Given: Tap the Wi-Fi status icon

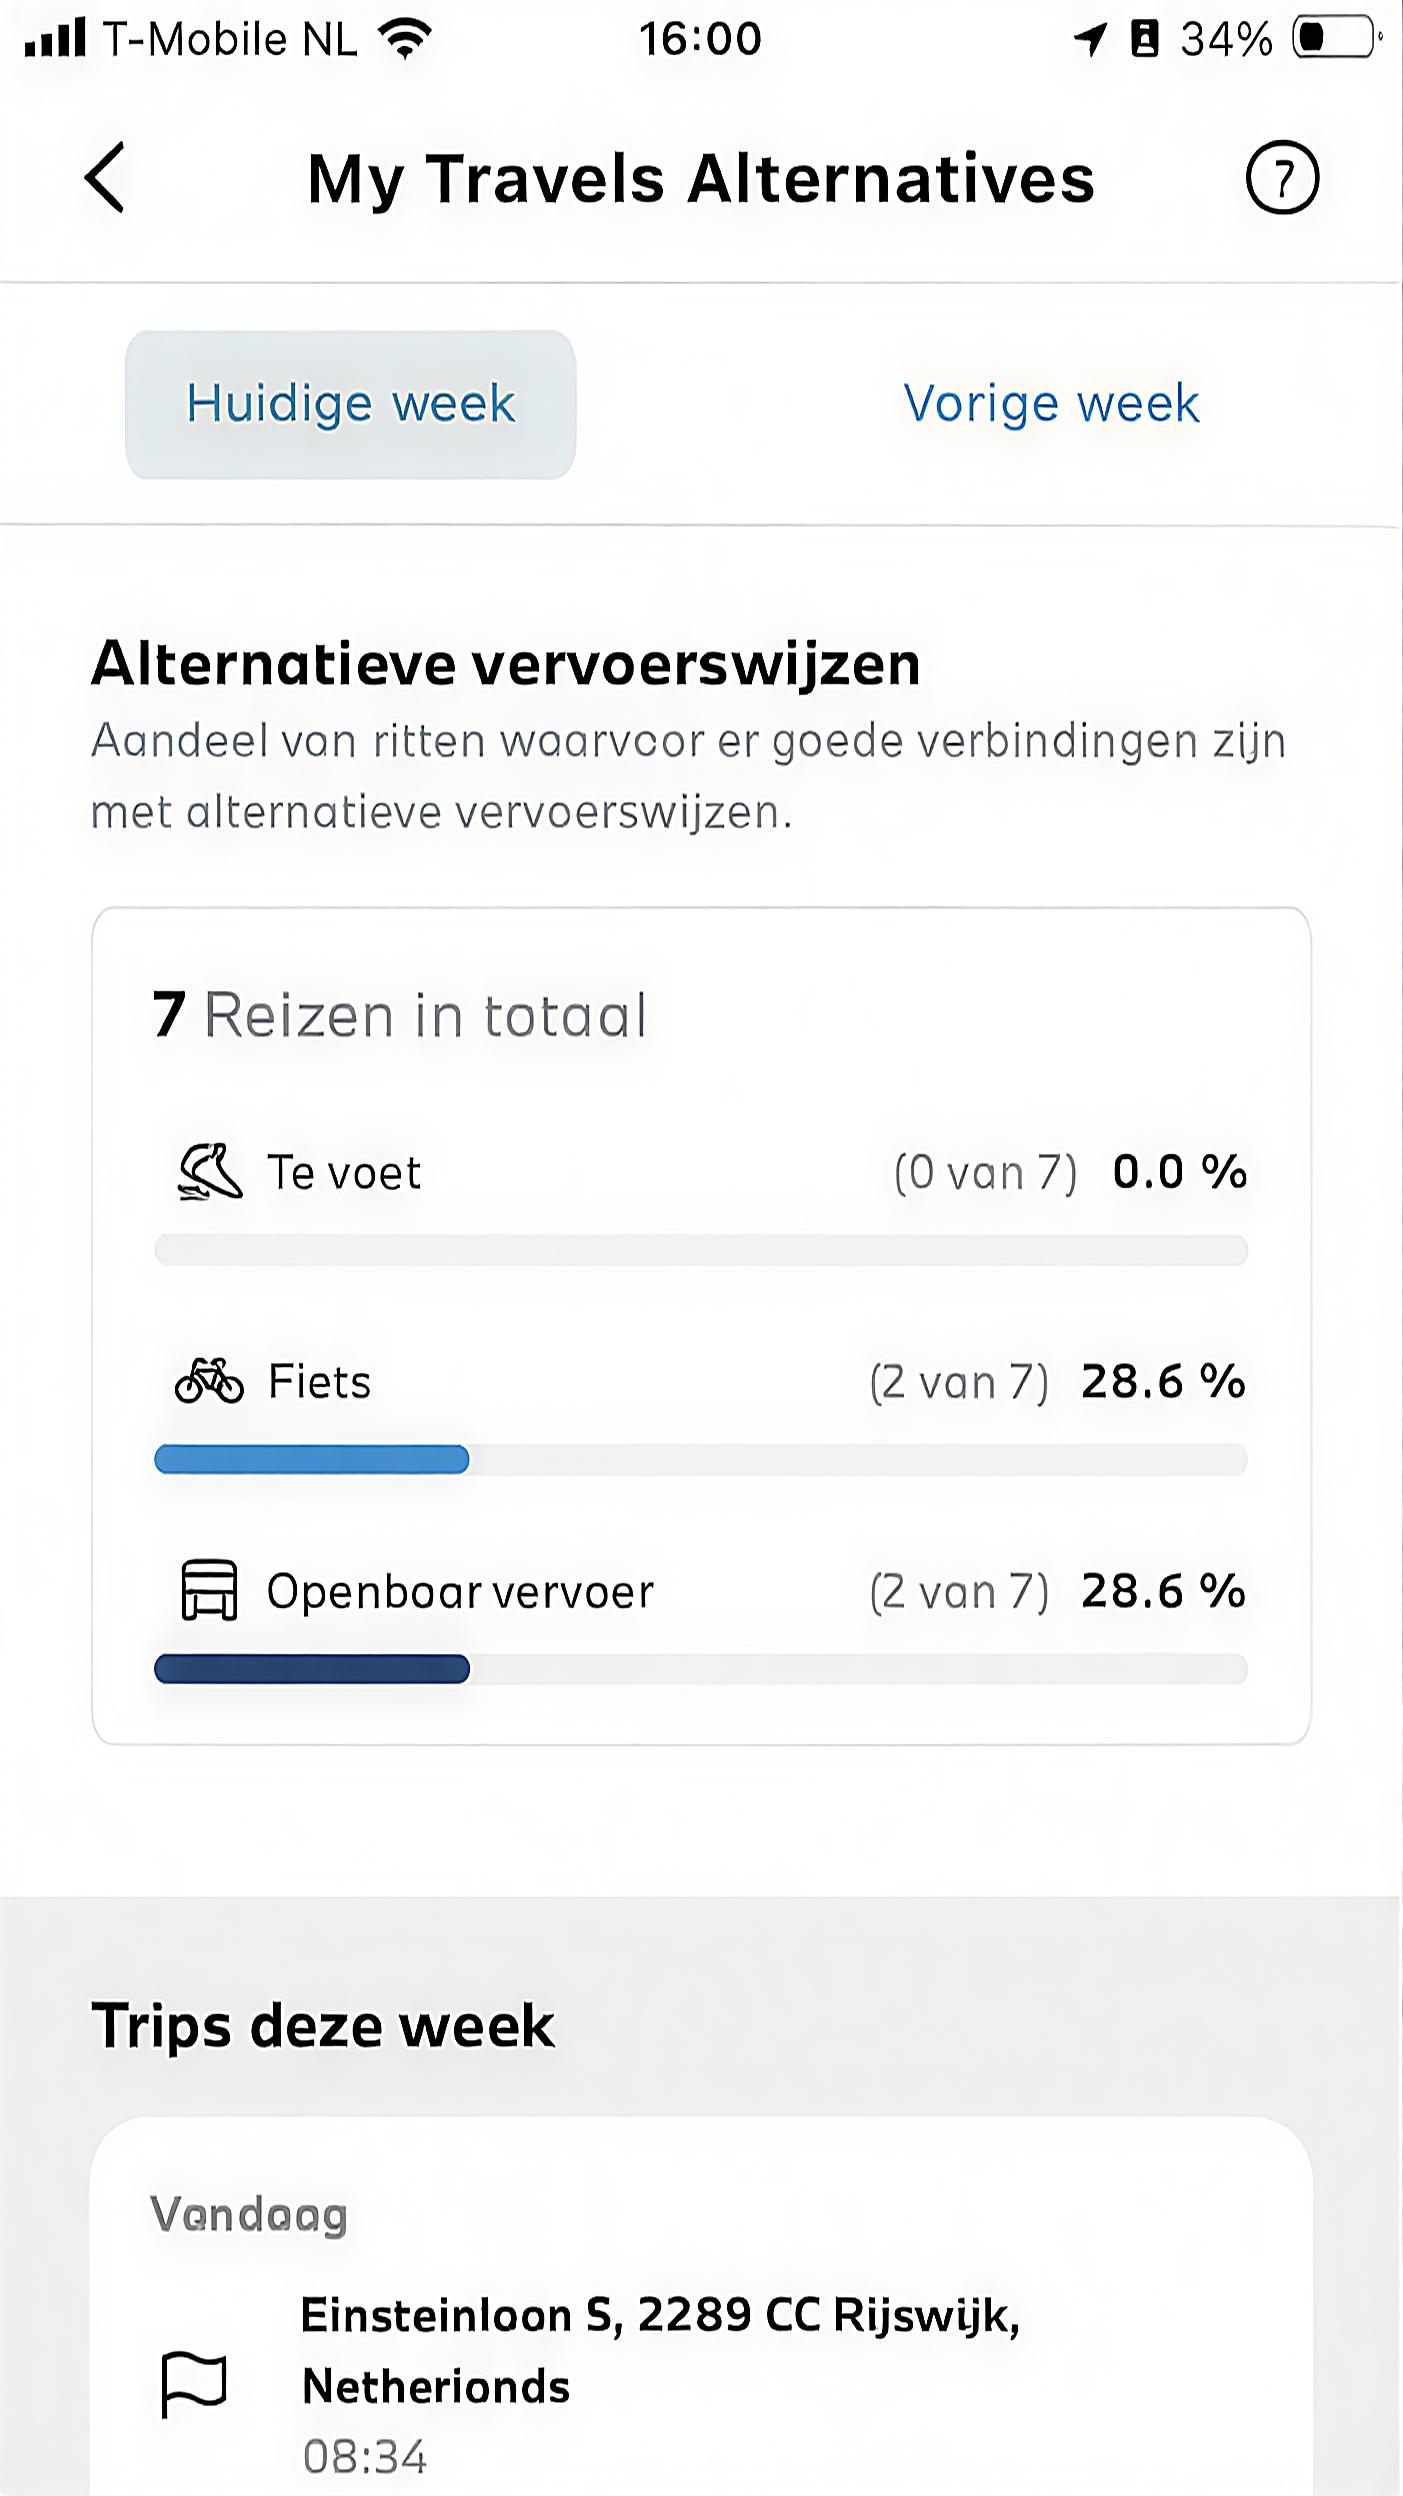Looking at the screenshot, I should pos(405,40).
